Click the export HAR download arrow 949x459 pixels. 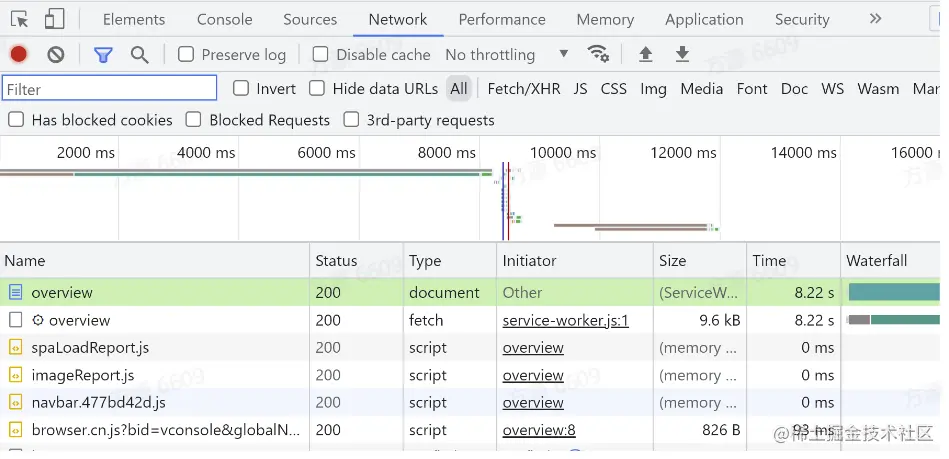coord(683,55)
